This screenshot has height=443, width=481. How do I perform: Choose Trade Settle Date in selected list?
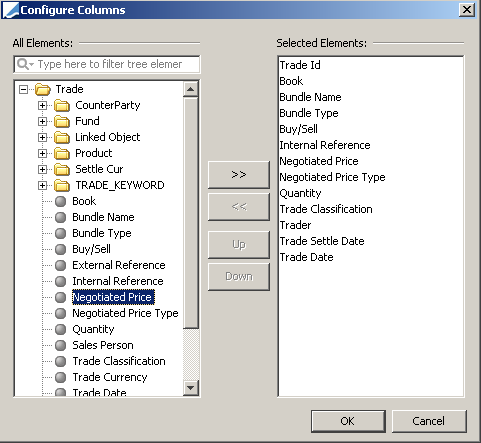click(x=322, y=241)
